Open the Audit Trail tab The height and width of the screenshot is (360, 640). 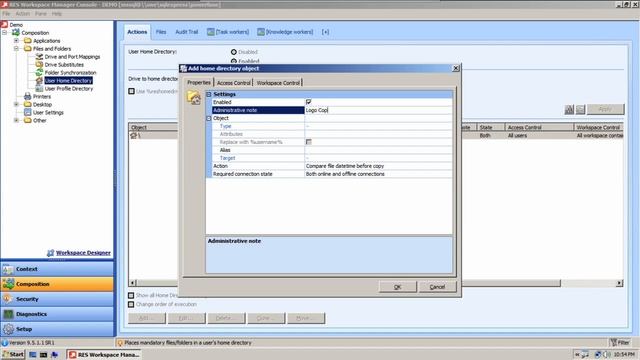187,32
